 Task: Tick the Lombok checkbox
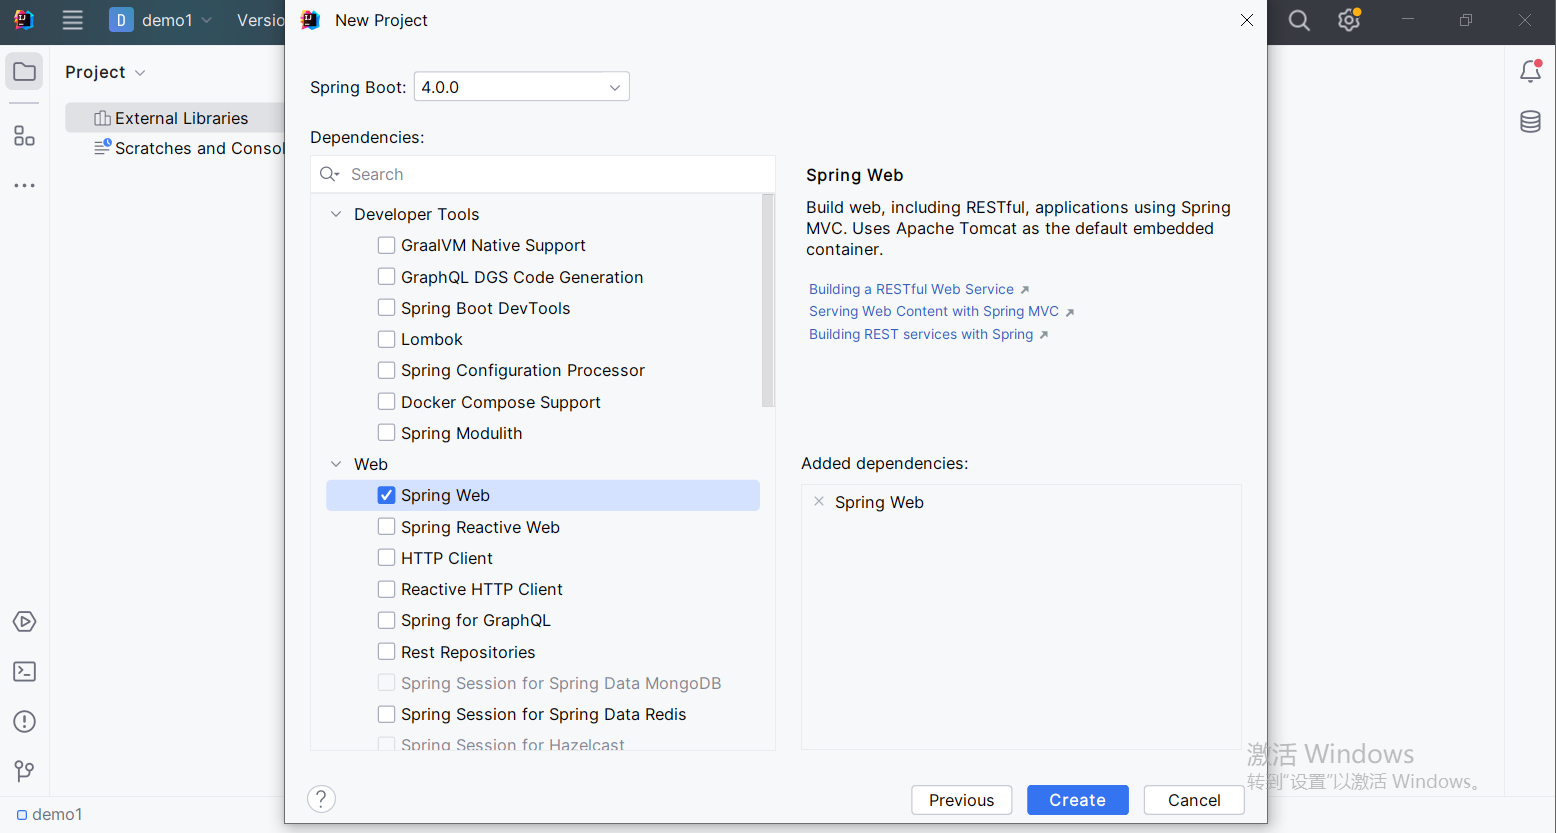(386, 339)
